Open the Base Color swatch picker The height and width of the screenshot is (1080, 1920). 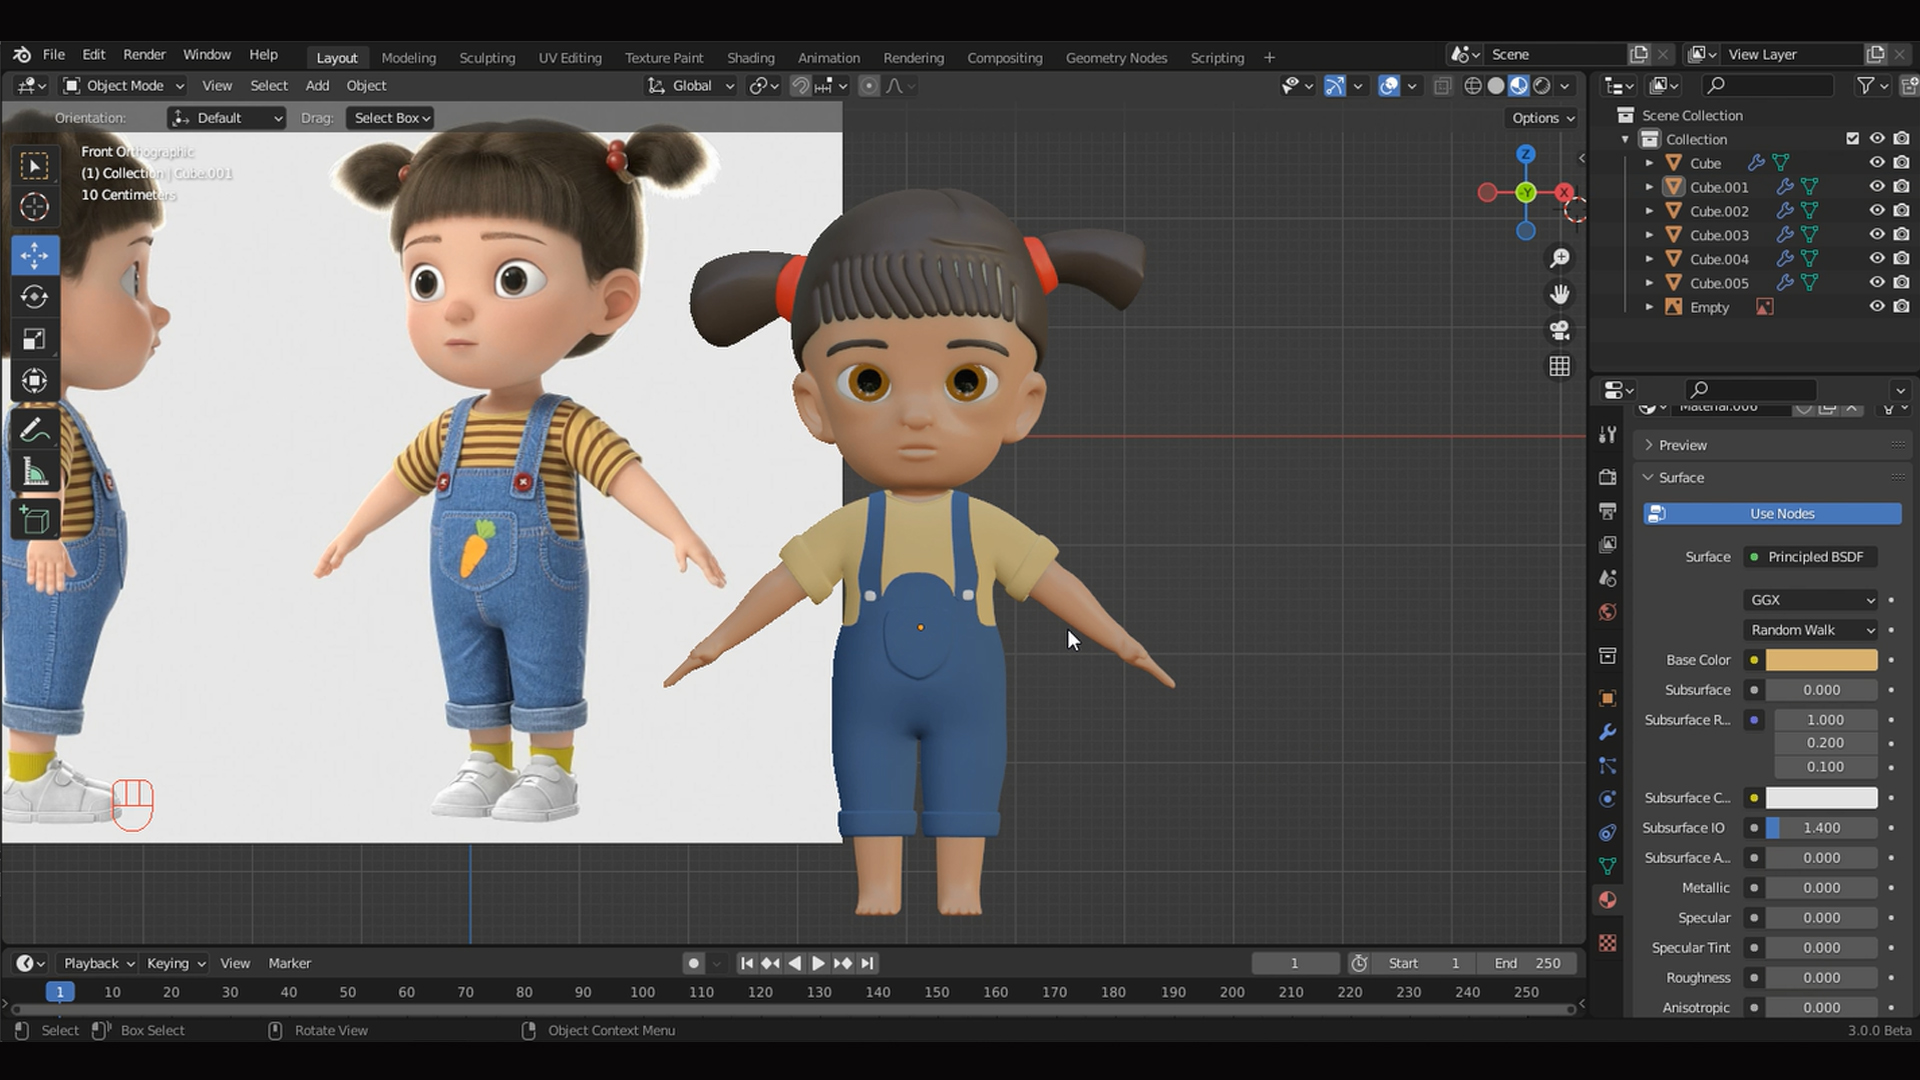click(1820, 660)
